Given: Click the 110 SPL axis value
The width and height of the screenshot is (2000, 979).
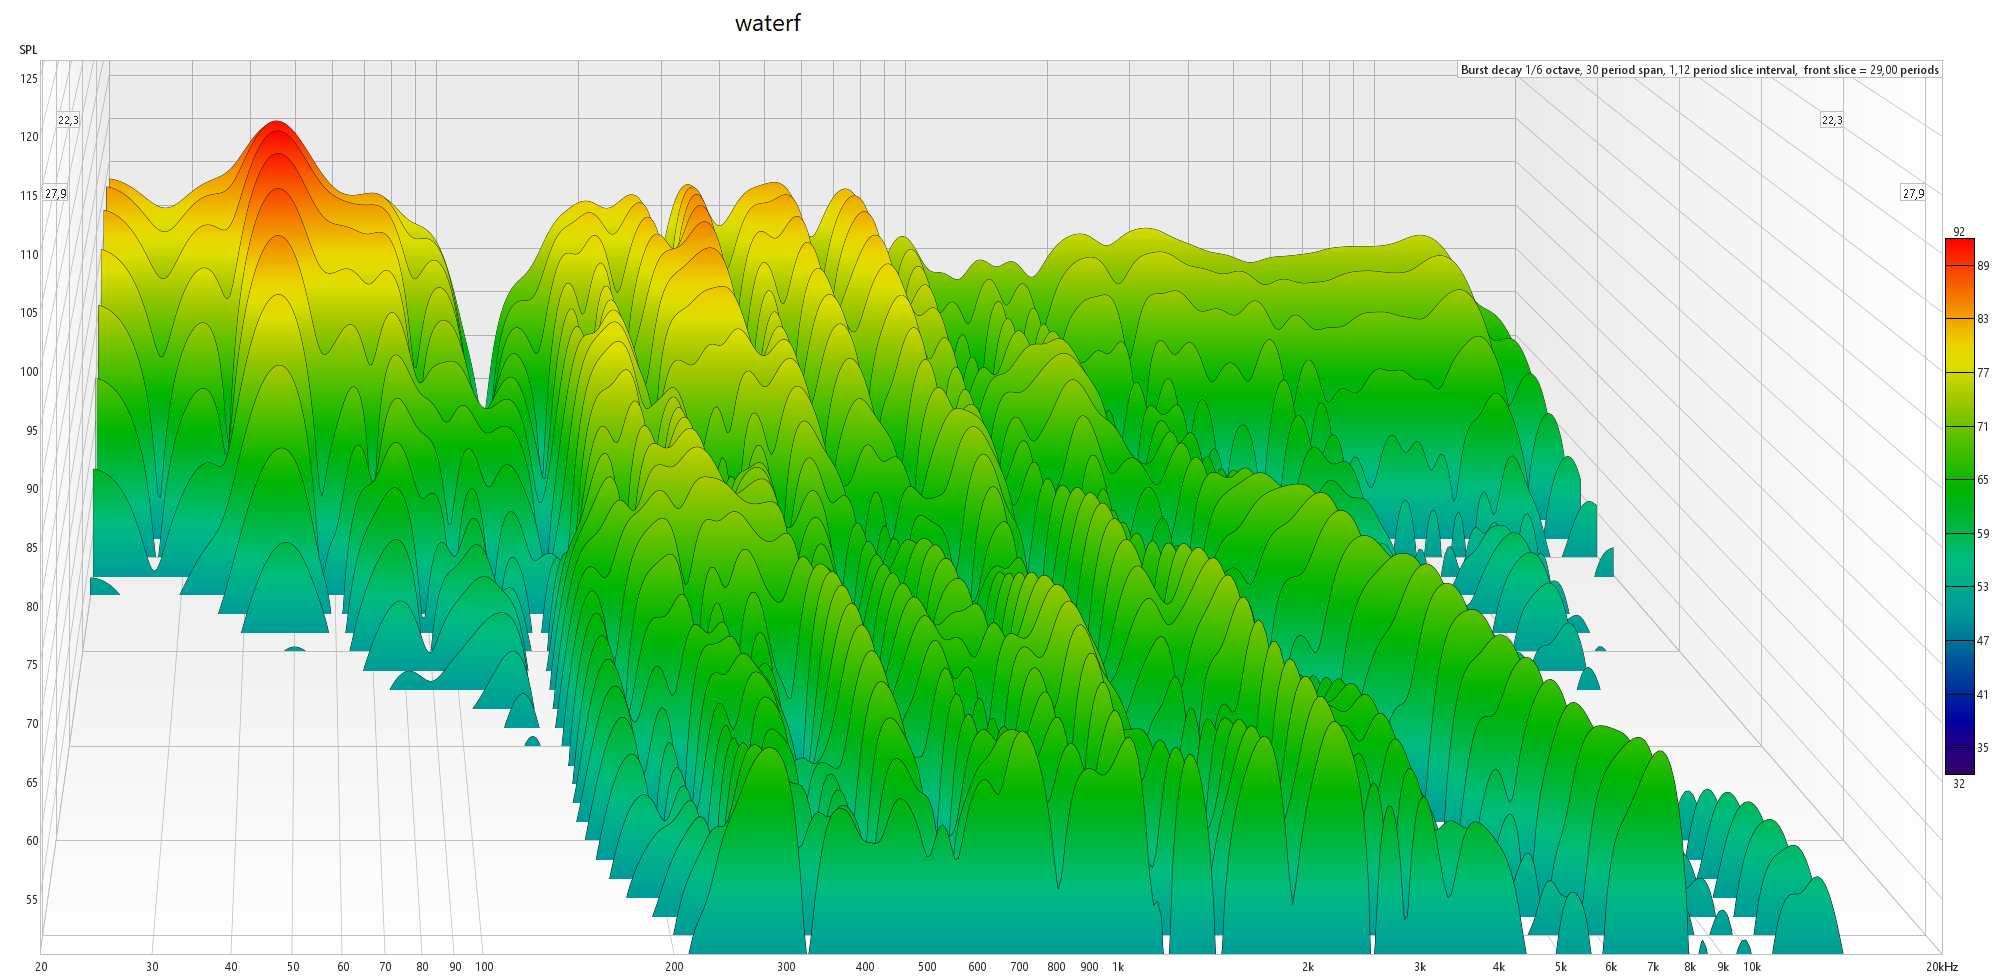Looking at the screenshot, I should (29, 255).
